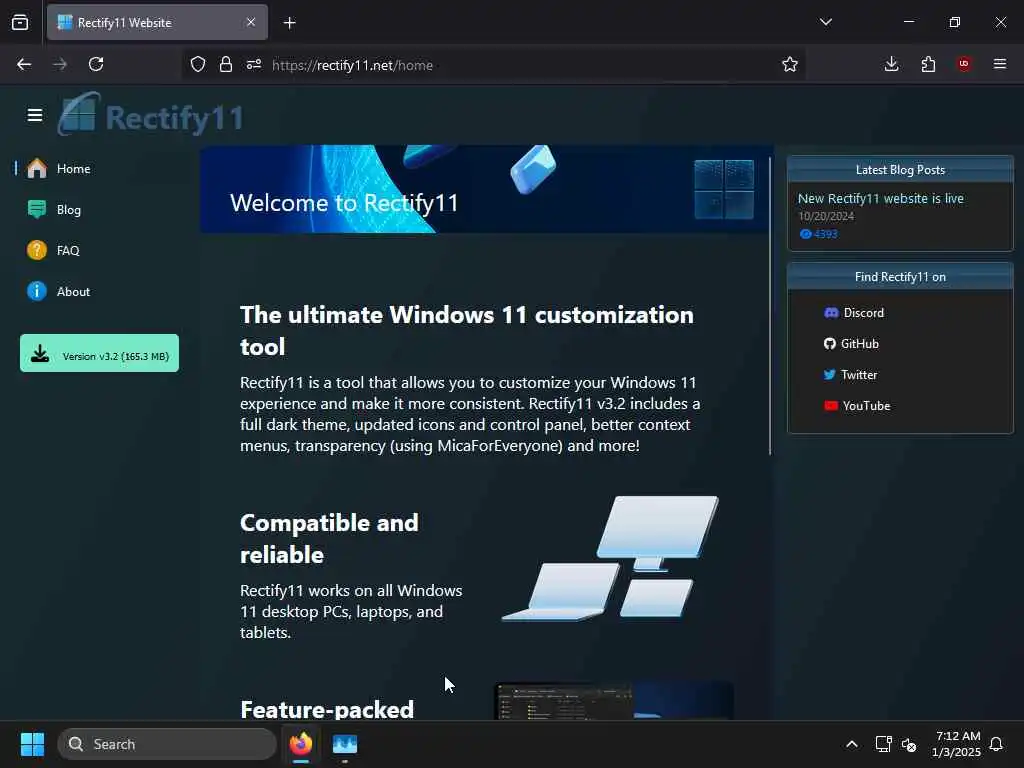Open the GitHub link
1024x768 pixels.
[852, 344]
